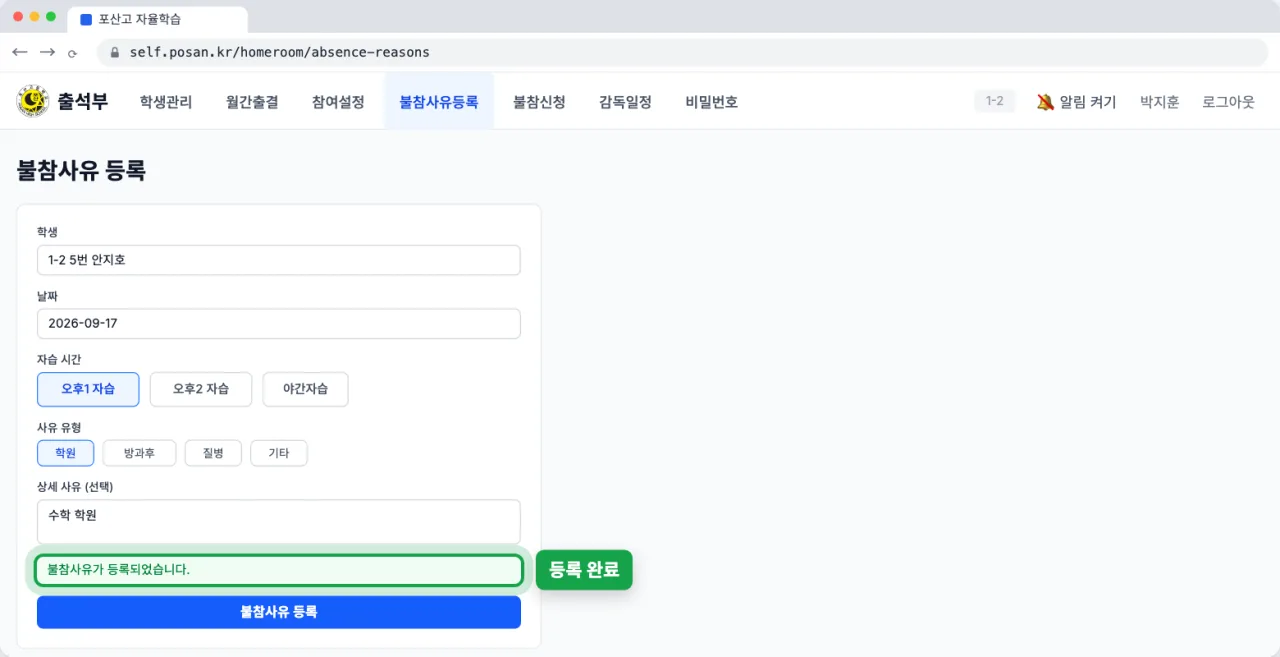This screenshot has width=1280, height=657.
Task: Click the 사유 유형 label
Action: point(59,427)
